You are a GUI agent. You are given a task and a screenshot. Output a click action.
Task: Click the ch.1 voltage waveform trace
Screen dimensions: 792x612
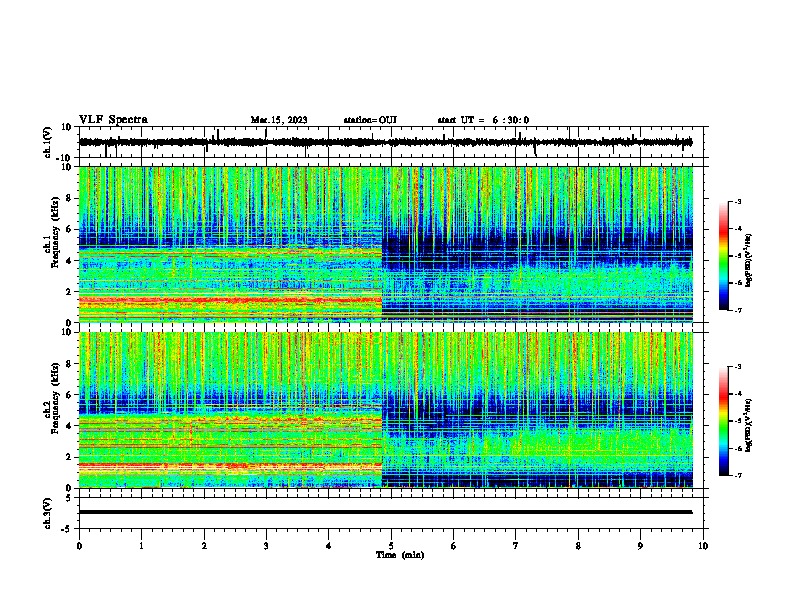[x=385, y=142]
